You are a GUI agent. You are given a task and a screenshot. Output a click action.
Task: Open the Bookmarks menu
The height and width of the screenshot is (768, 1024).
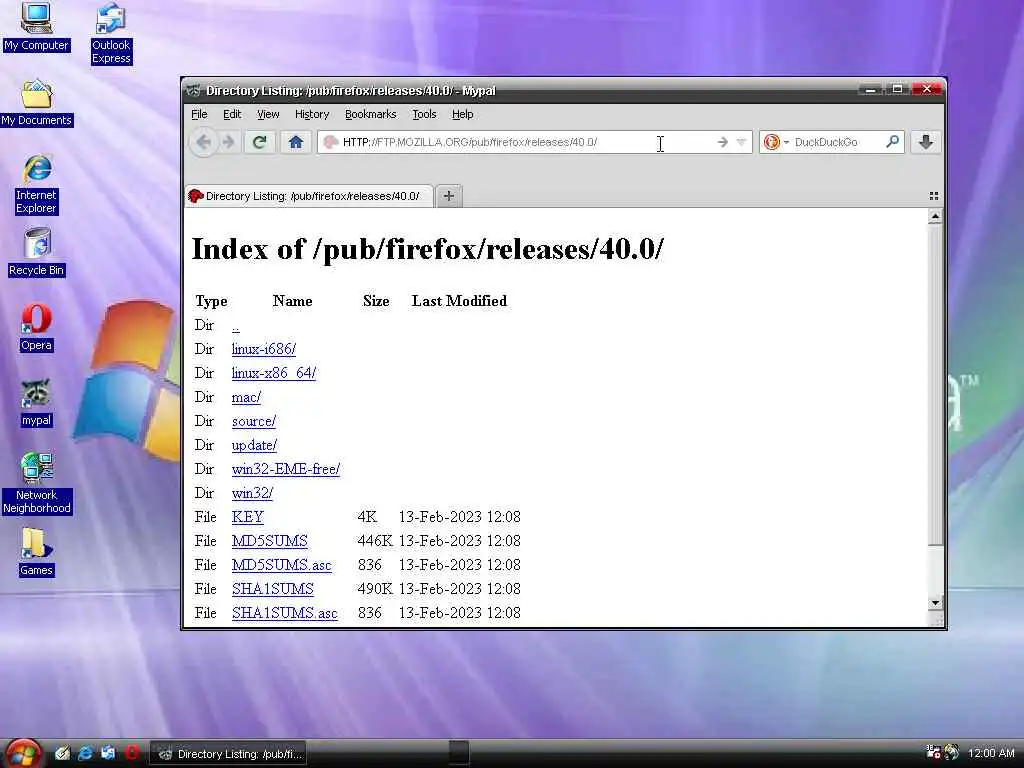370,114
